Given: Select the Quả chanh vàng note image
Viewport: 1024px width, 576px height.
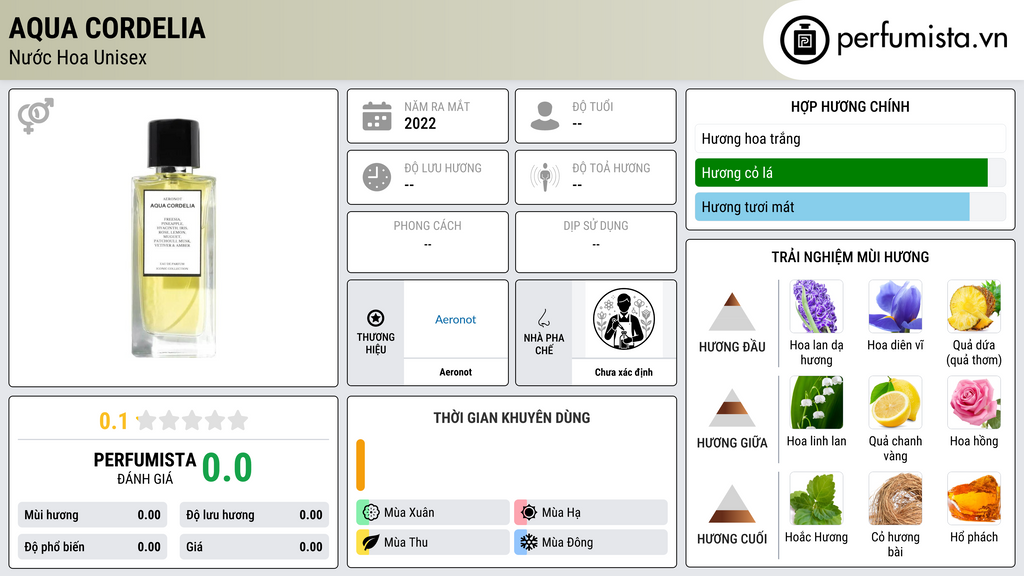Looking at the screenshot, I should [895, 402].
